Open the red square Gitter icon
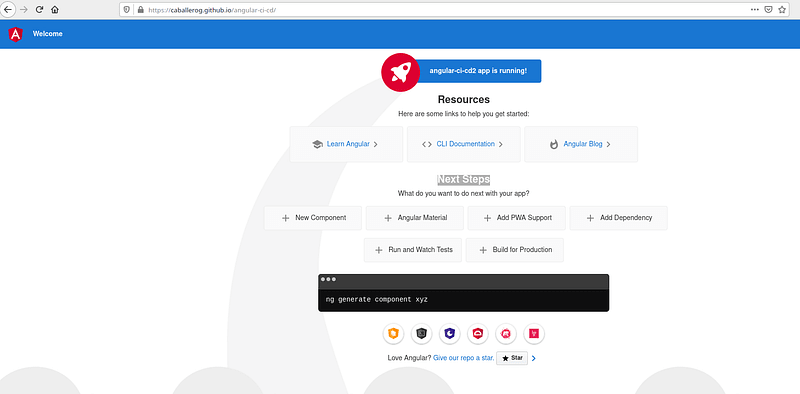The height and width of the screenshot is (394, 800). [x=534, y=334]
